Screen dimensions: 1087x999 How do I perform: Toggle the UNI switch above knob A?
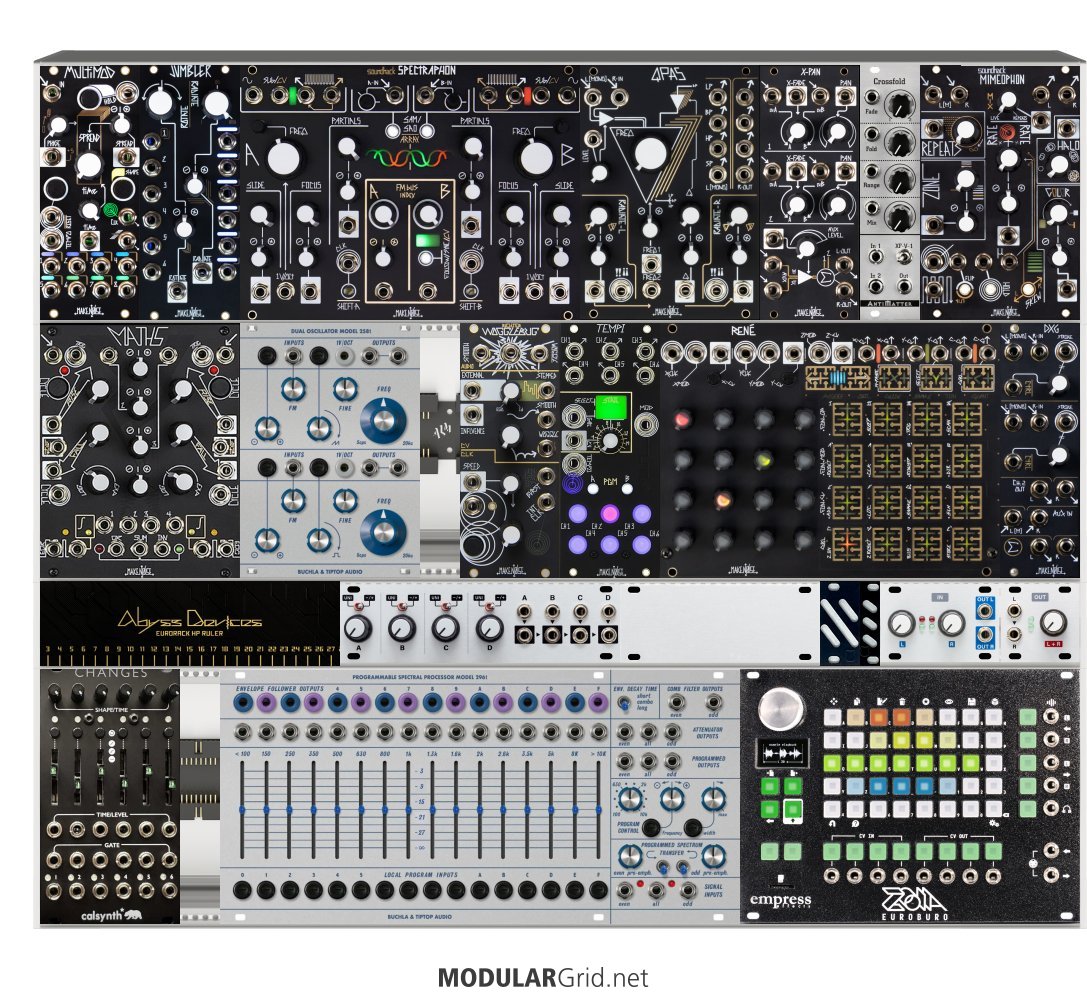coord(358,607)
